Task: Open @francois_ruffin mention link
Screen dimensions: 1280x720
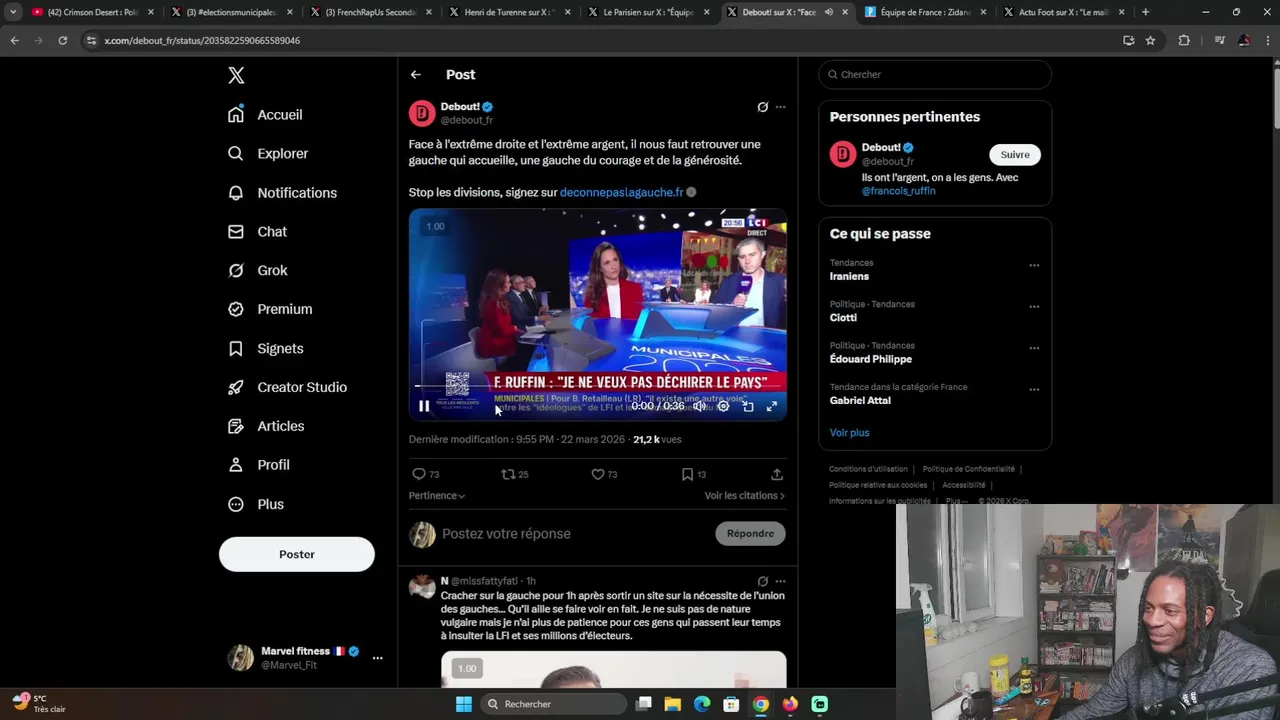Action: click(898, 191)
